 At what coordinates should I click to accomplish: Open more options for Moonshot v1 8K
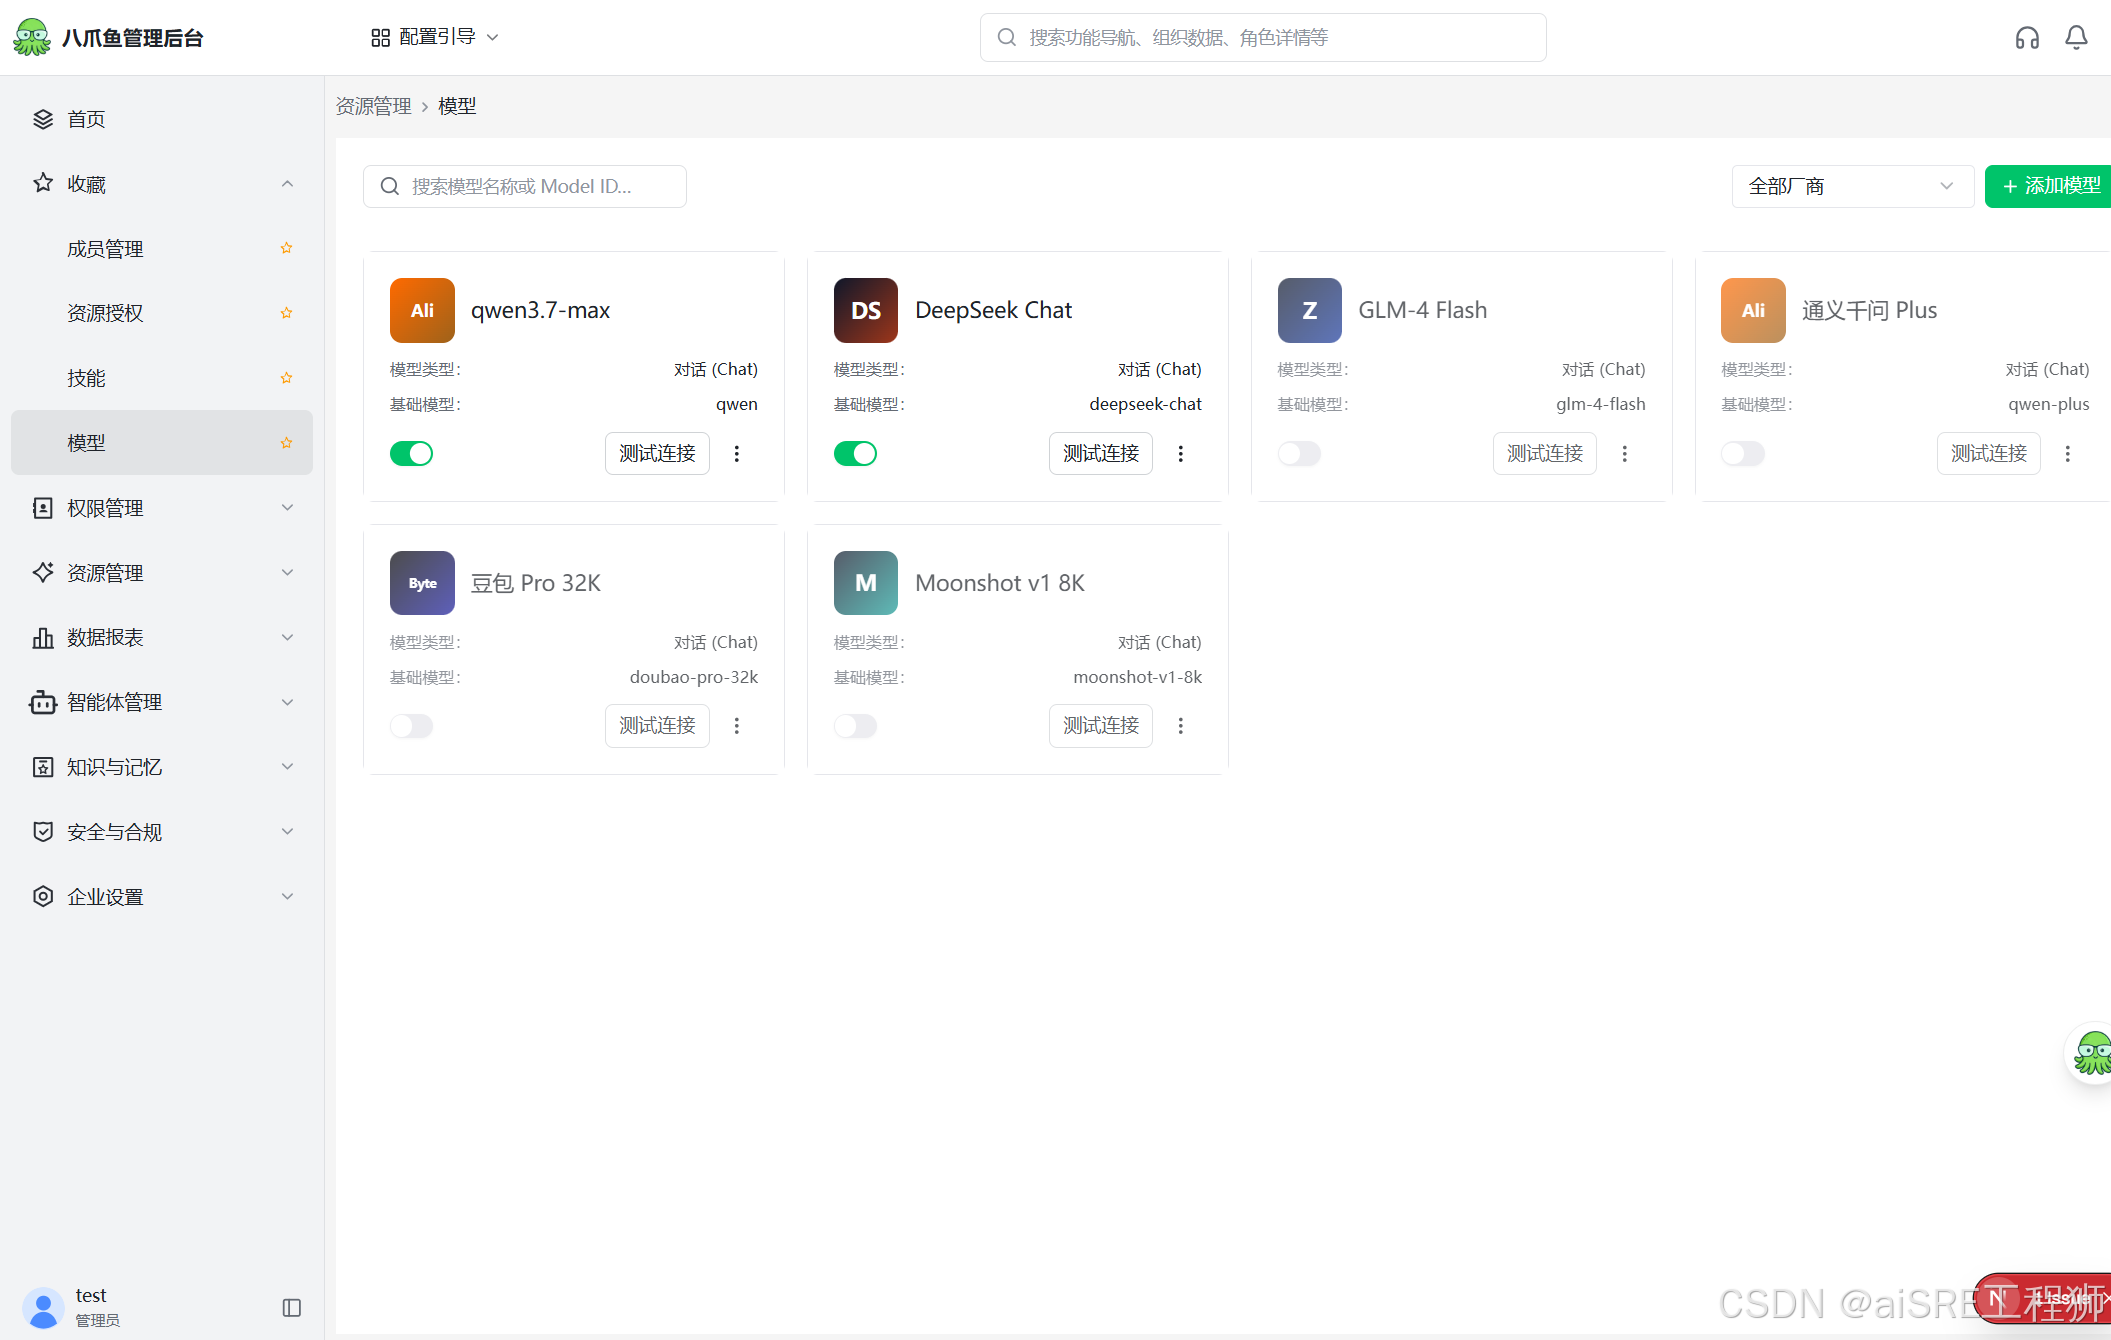click(1181, 726)
